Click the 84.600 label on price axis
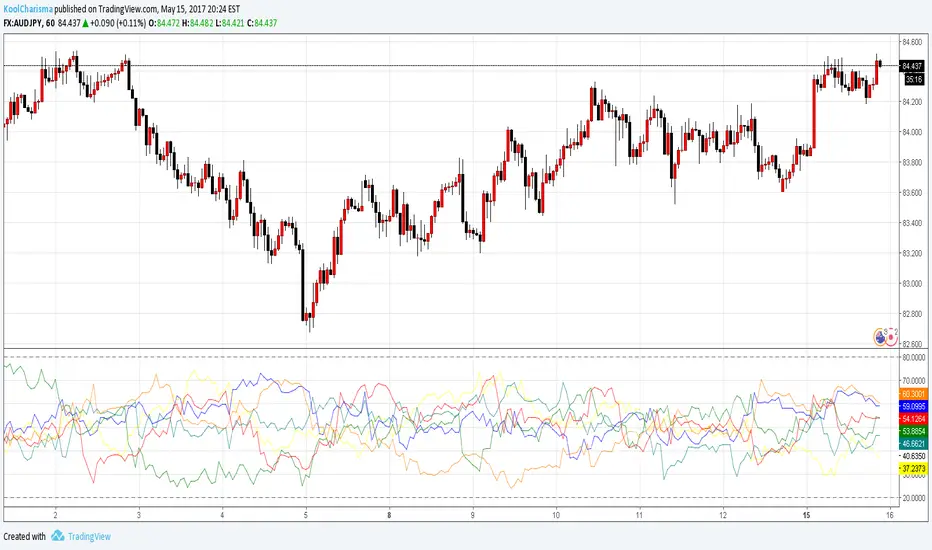932x550 pixels. 912,42
